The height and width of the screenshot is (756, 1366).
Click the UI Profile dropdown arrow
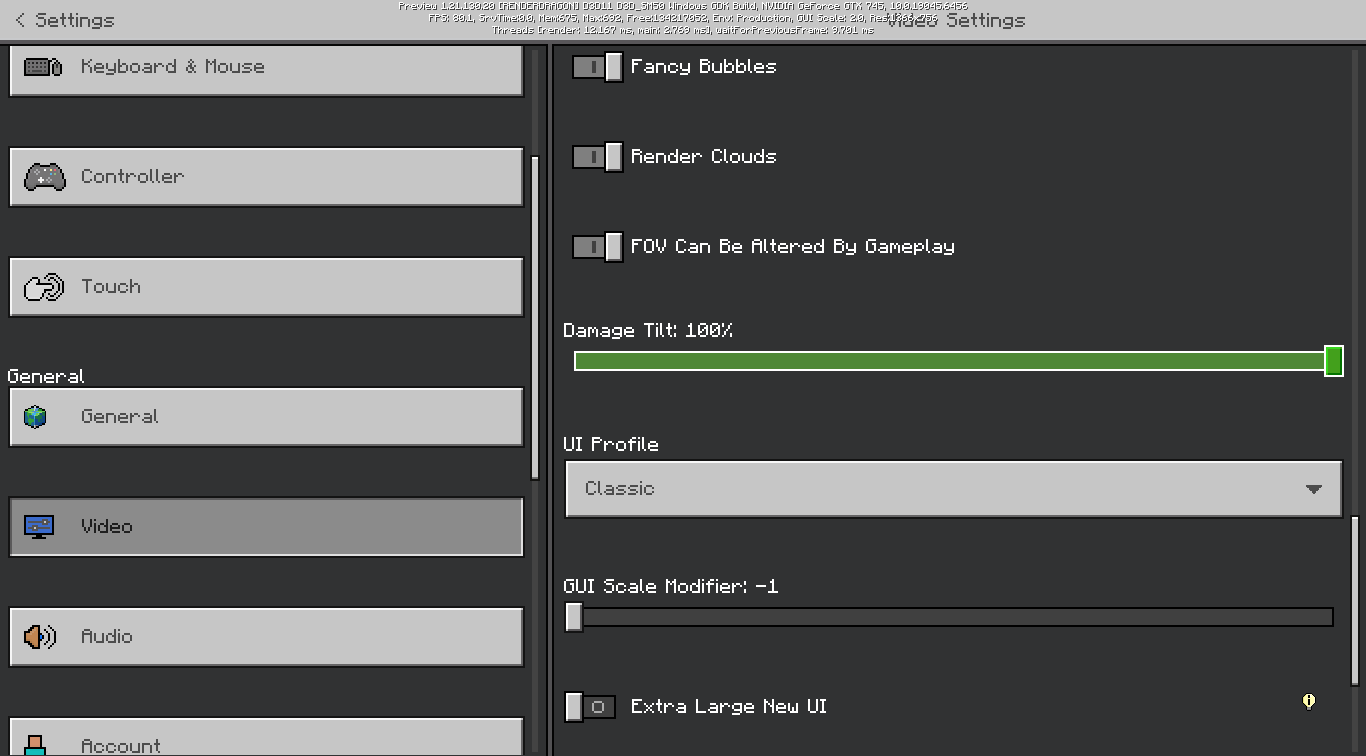coord(1314,489)
